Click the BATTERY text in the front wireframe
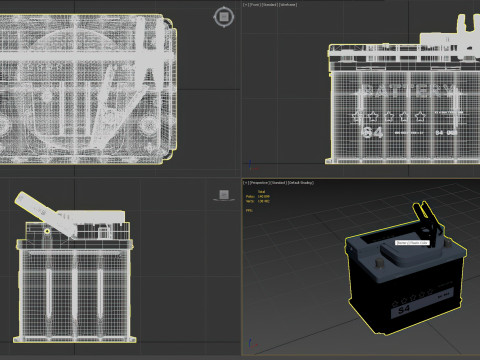Image resolution: width=480 pixels, height=360 pixels. coord(408,91)
